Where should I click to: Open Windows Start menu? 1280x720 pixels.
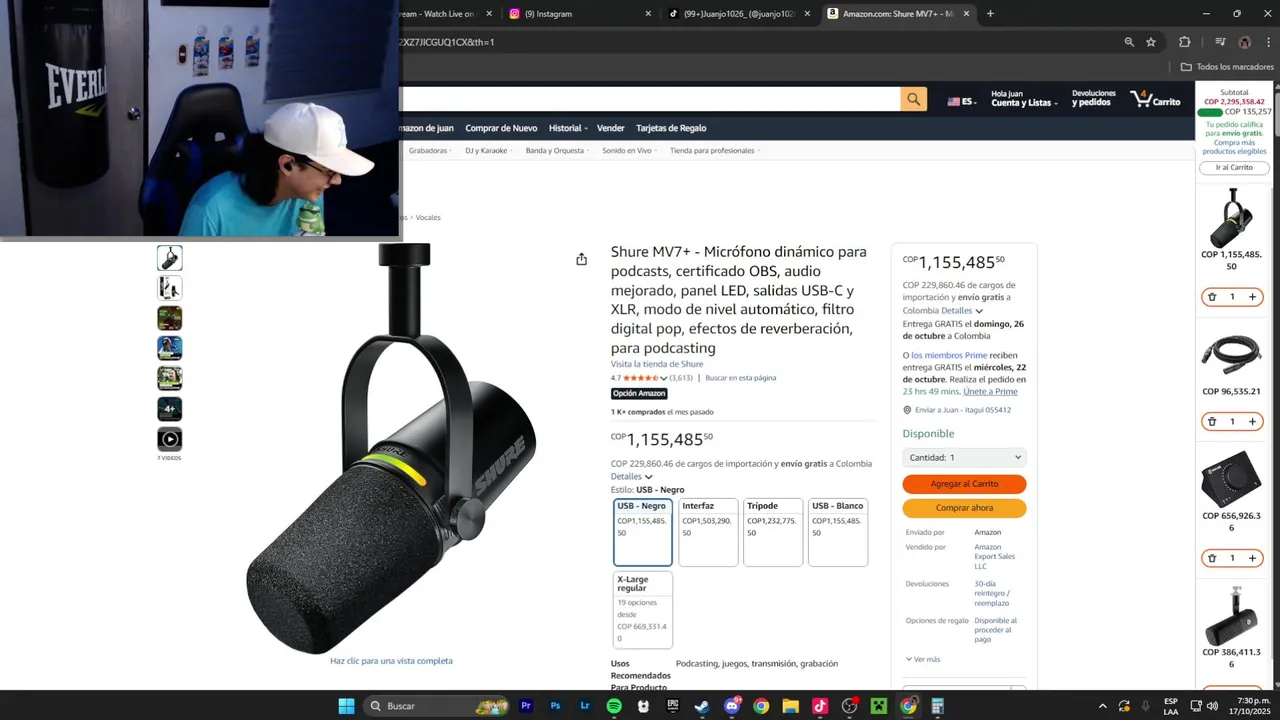coord(346,706)
